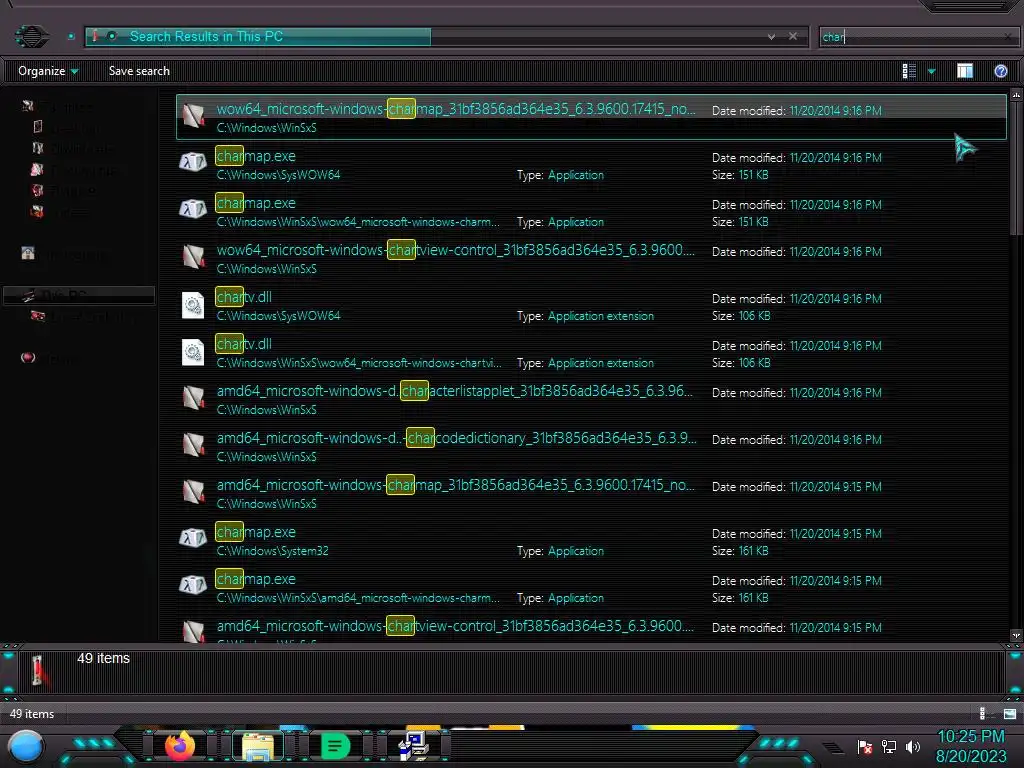Select the chartv.dll name in C:\Windows\SysWOW64
Viewport: 1024px width, 768px height.
[x=244, y=297]
